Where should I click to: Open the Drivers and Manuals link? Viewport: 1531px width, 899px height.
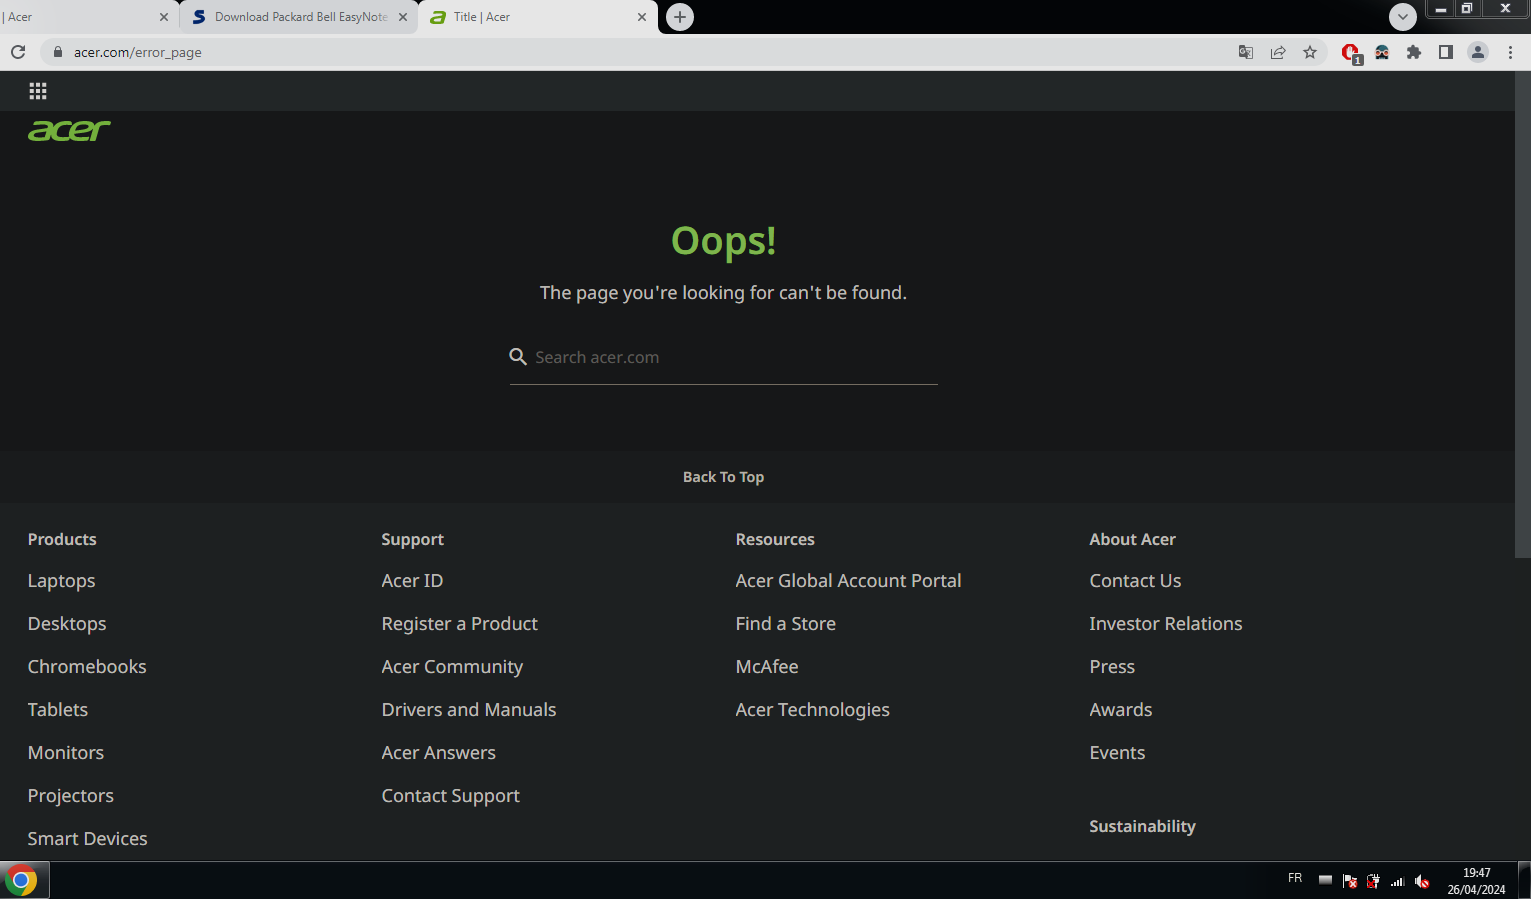pos(469,710)
